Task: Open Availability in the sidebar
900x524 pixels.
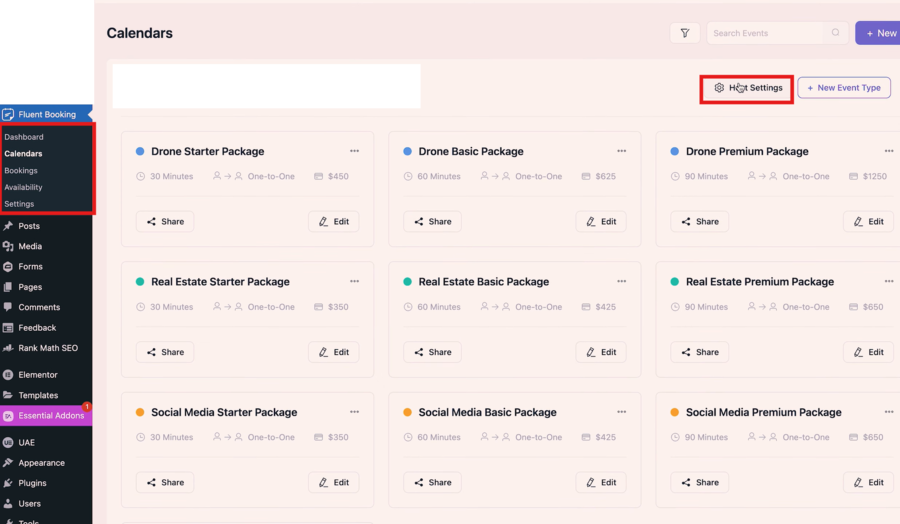Action: coord(23,187)
